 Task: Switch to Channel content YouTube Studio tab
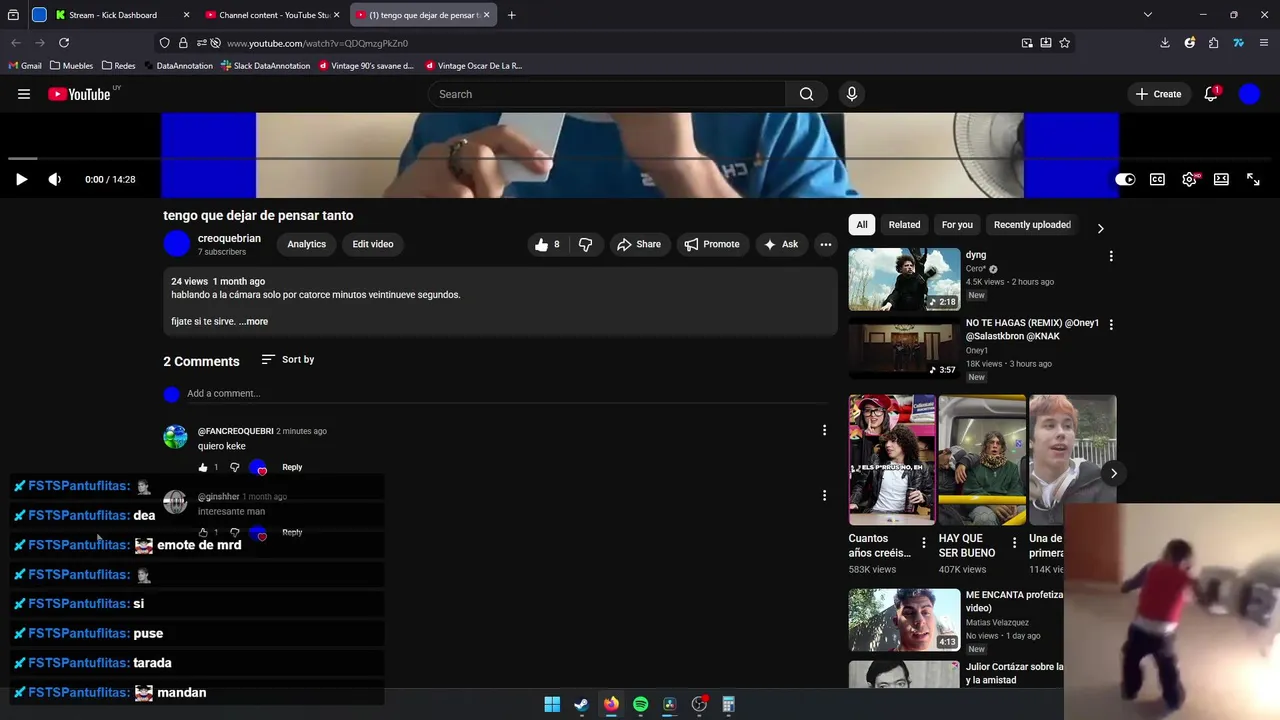273,15
